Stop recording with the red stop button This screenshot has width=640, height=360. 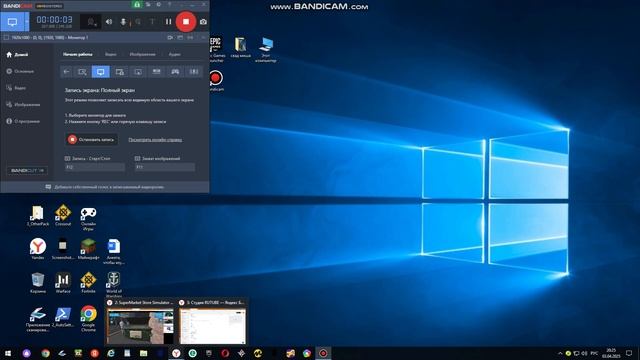click(x=186, y=22)
